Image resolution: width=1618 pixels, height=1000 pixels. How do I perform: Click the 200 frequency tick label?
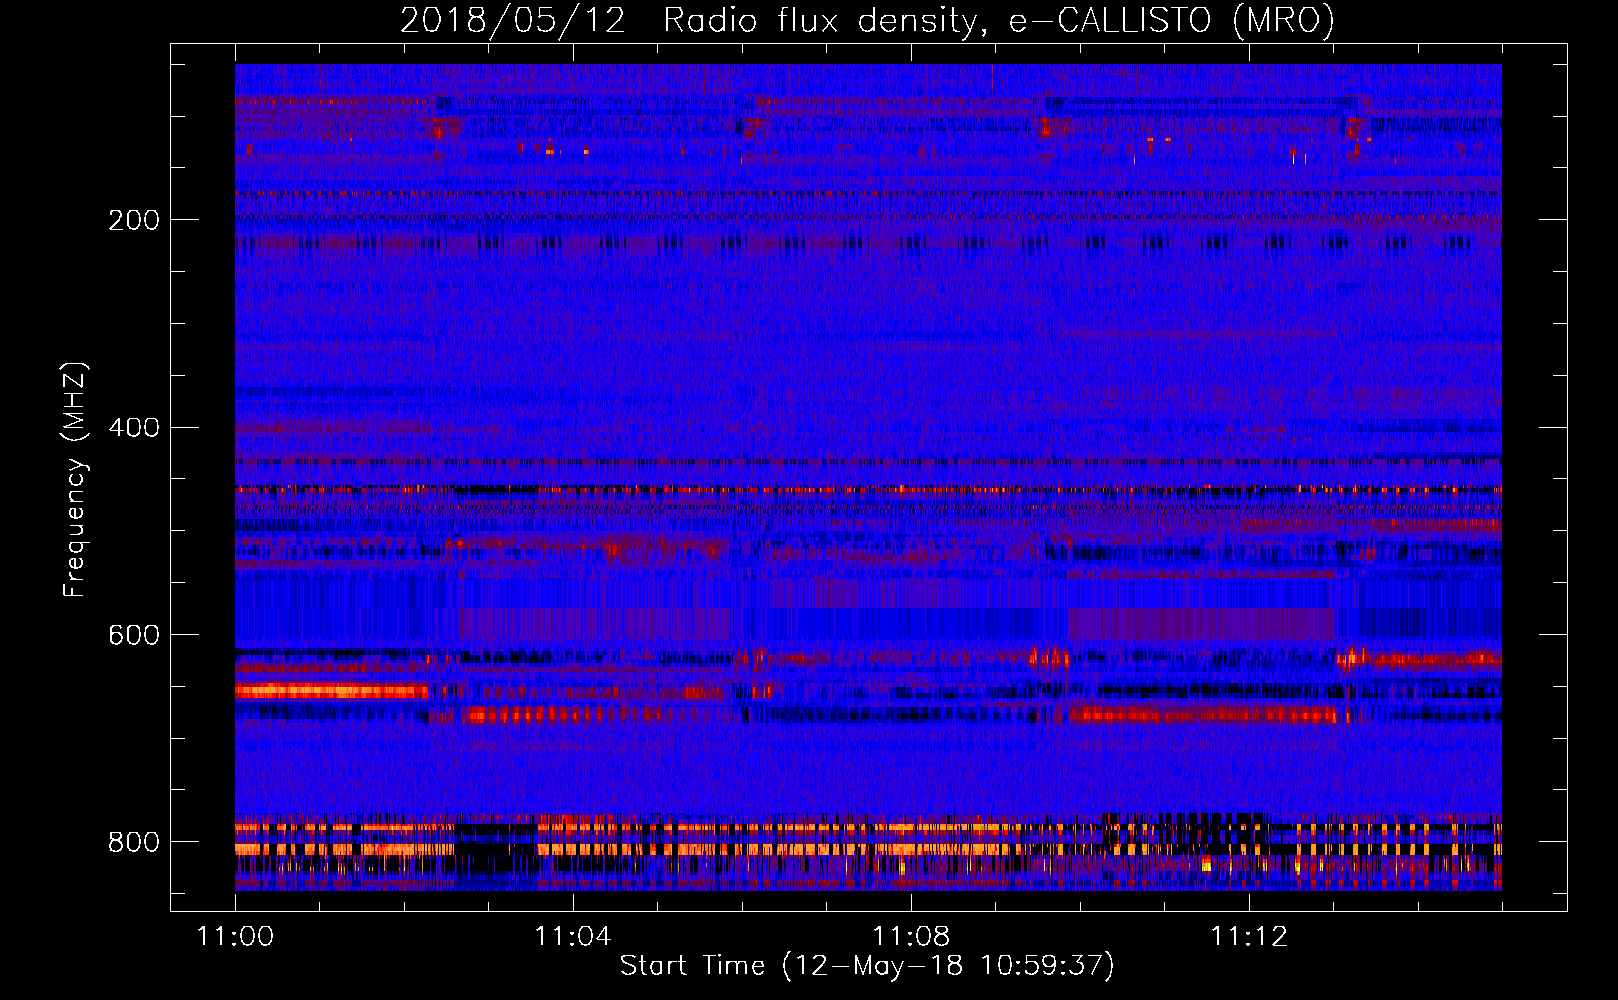134,220
